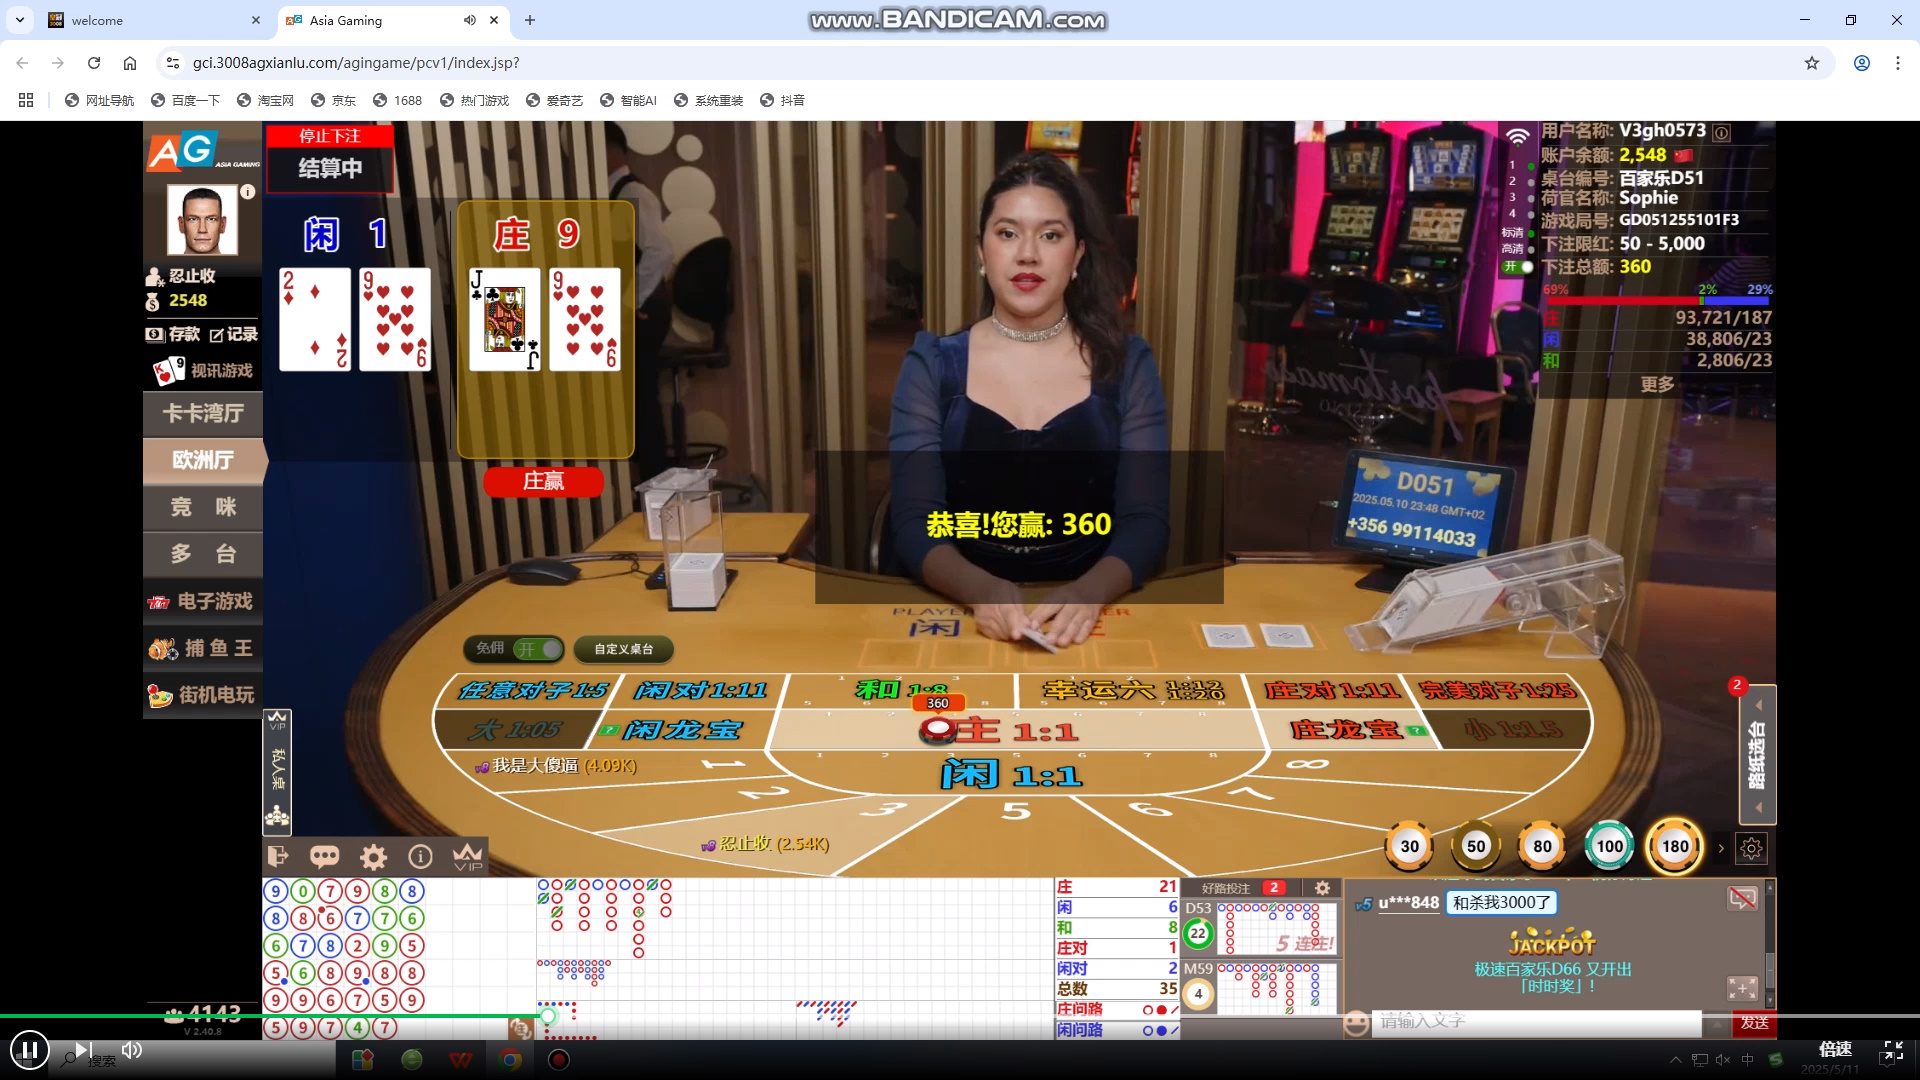Image resolution: width=1920 pixels, height=1080 pixels.
Task: Toggle chat mute icon in chat panel
Action: 1742,898
